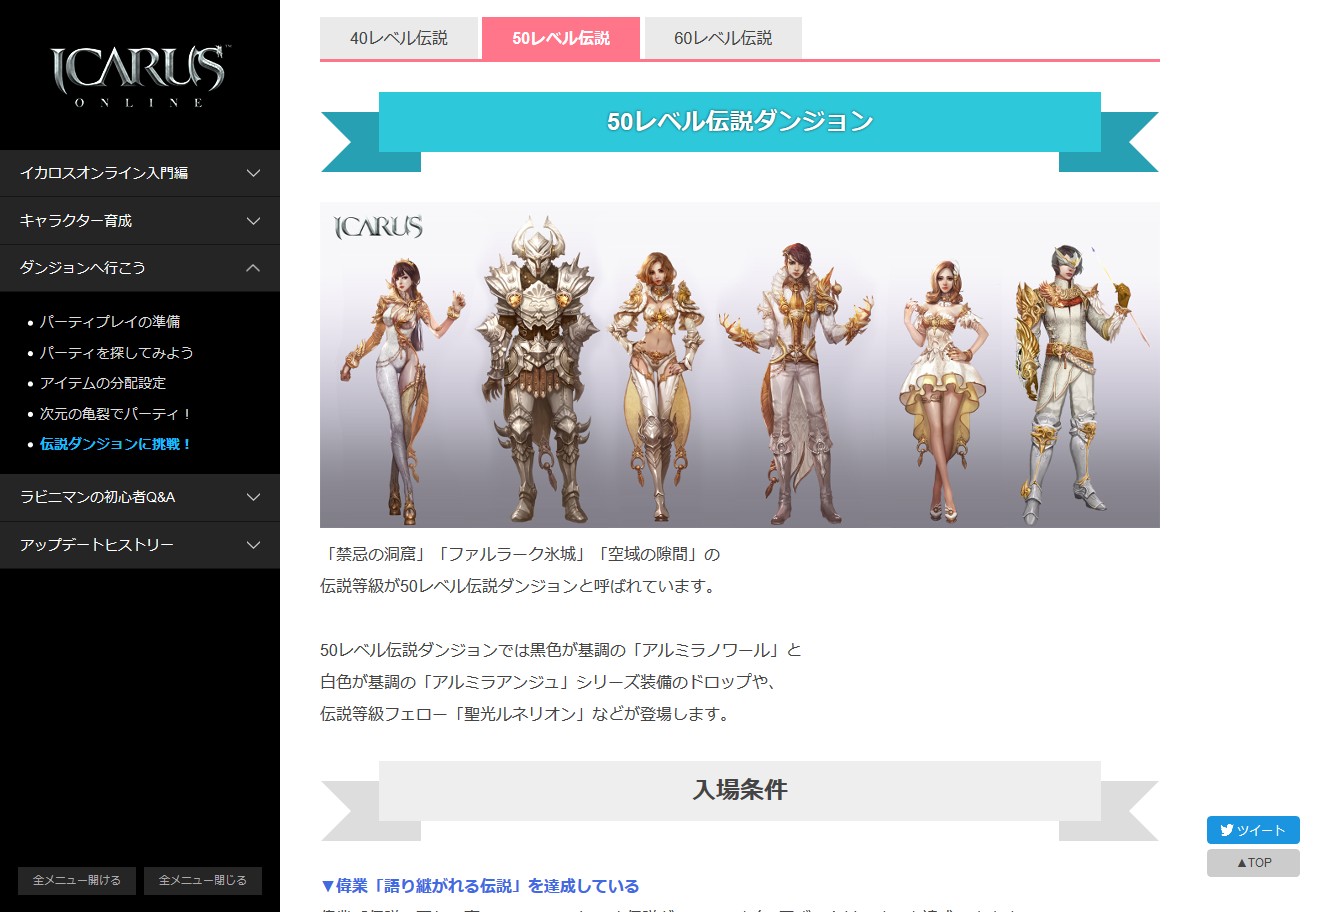Click the armor characters banner image
Screen dimensions: 1320x912
pyautogui.click(x=740, y=365)
